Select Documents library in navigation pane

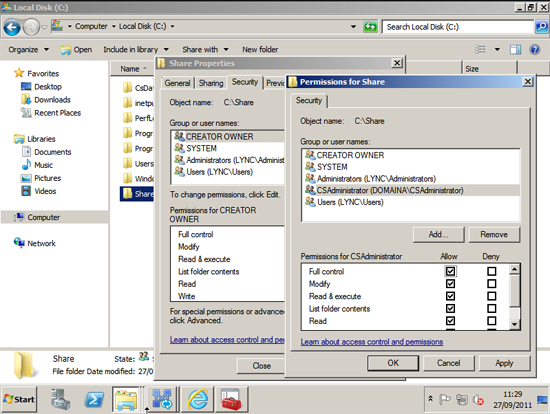pos(53,152)
